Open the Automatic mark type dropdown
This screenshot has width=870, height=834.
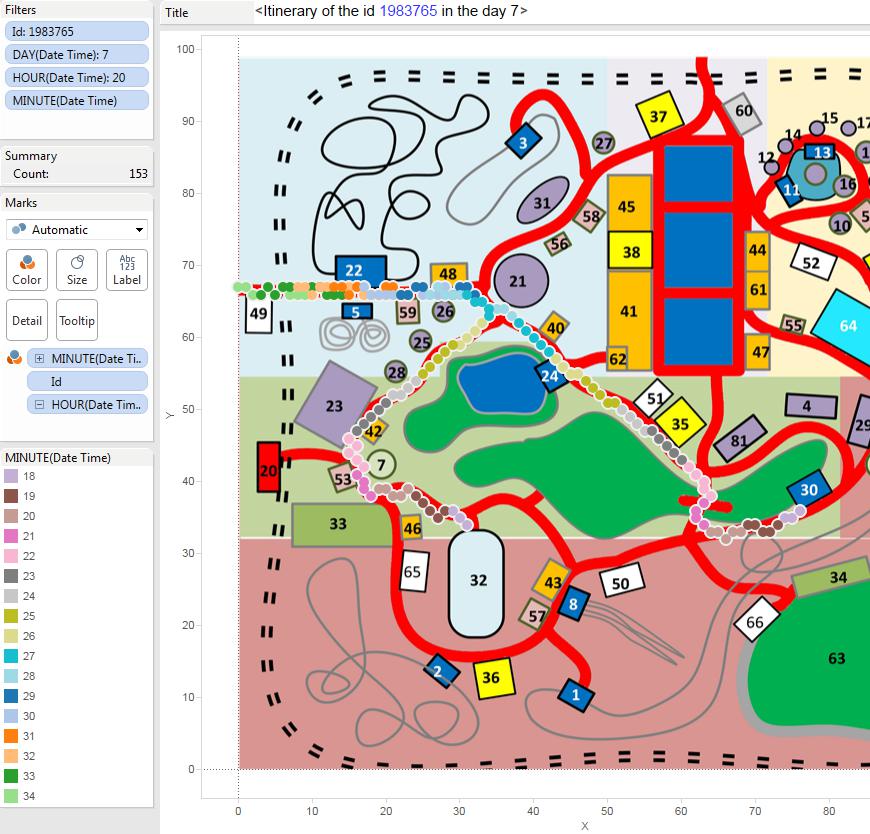(77, 229)
